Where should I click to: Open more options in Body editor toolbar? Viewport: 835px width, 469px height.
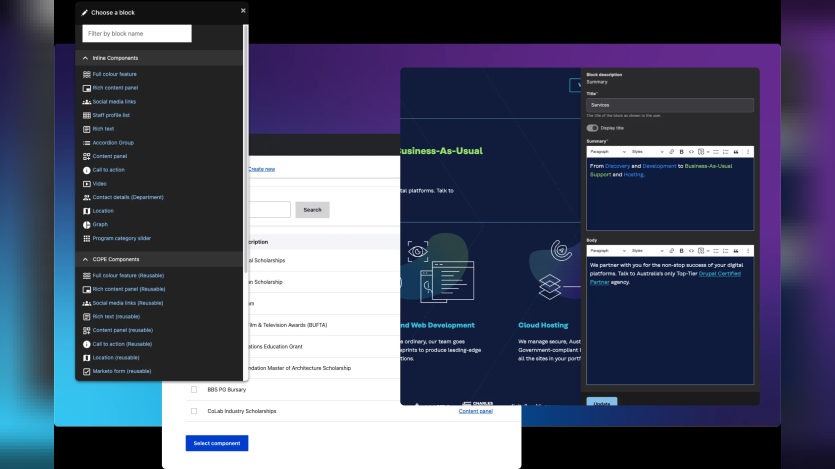click(x=748, y=251)
